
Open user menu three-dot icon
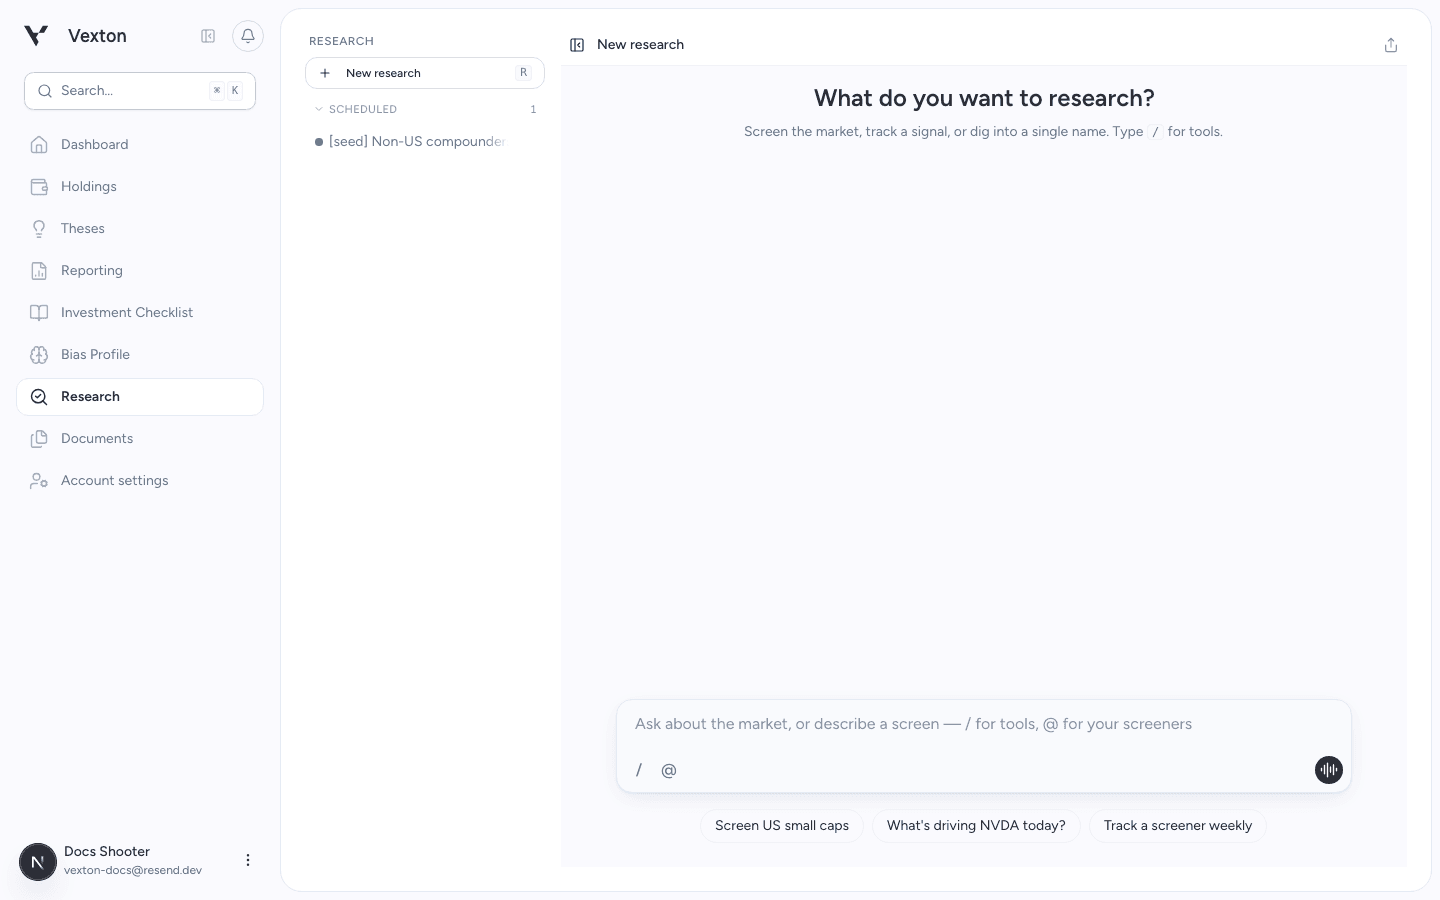pyautogui.click(x=248, y=860)
